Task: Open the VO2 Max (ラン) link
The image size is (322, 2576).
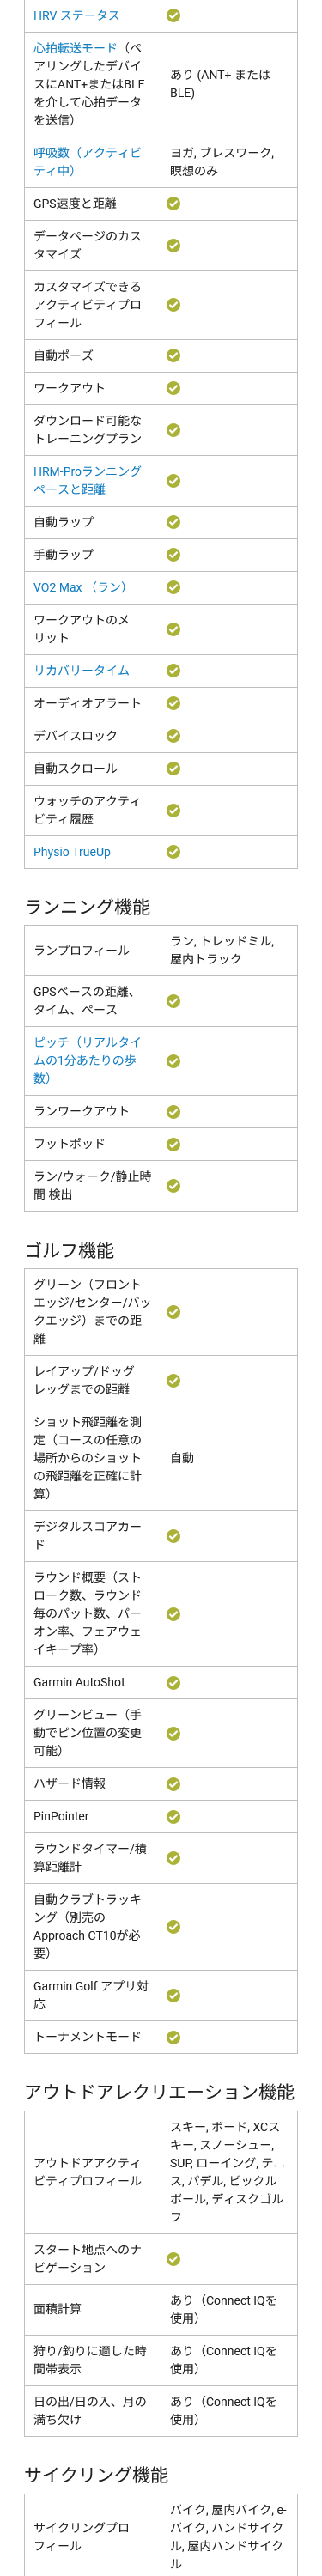Action: click(79, 587)
